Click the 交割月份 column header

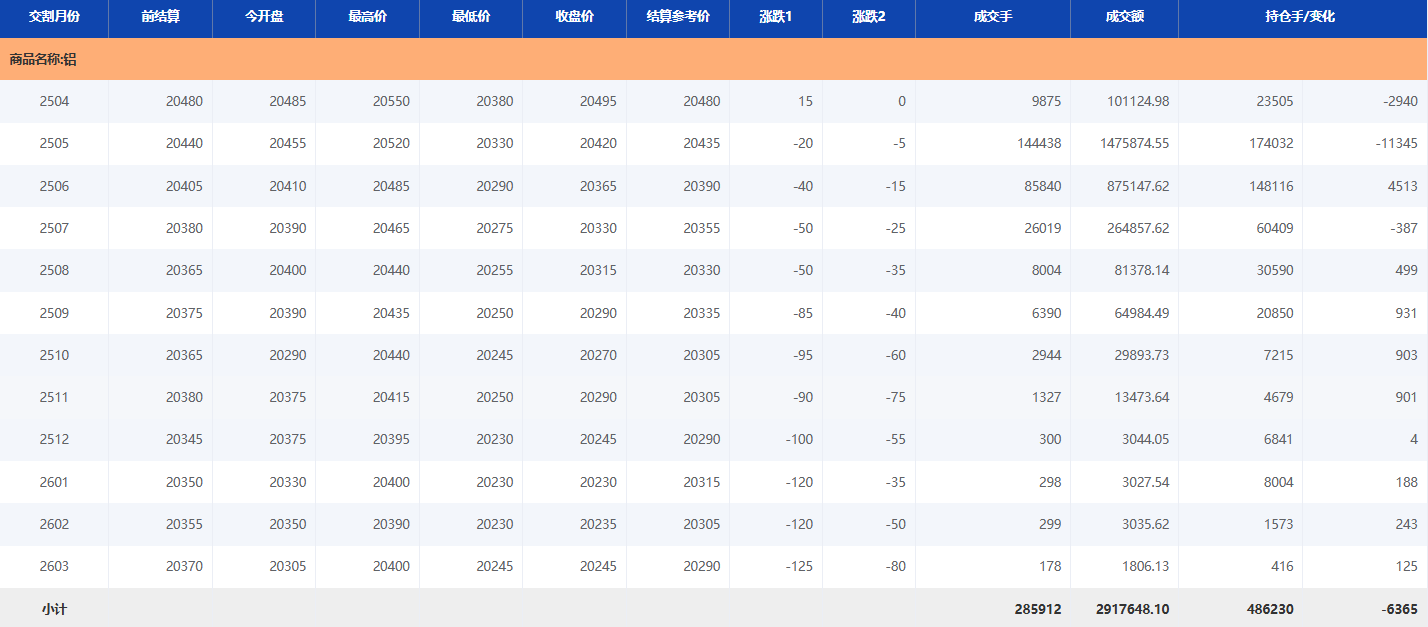pos(54,18)
